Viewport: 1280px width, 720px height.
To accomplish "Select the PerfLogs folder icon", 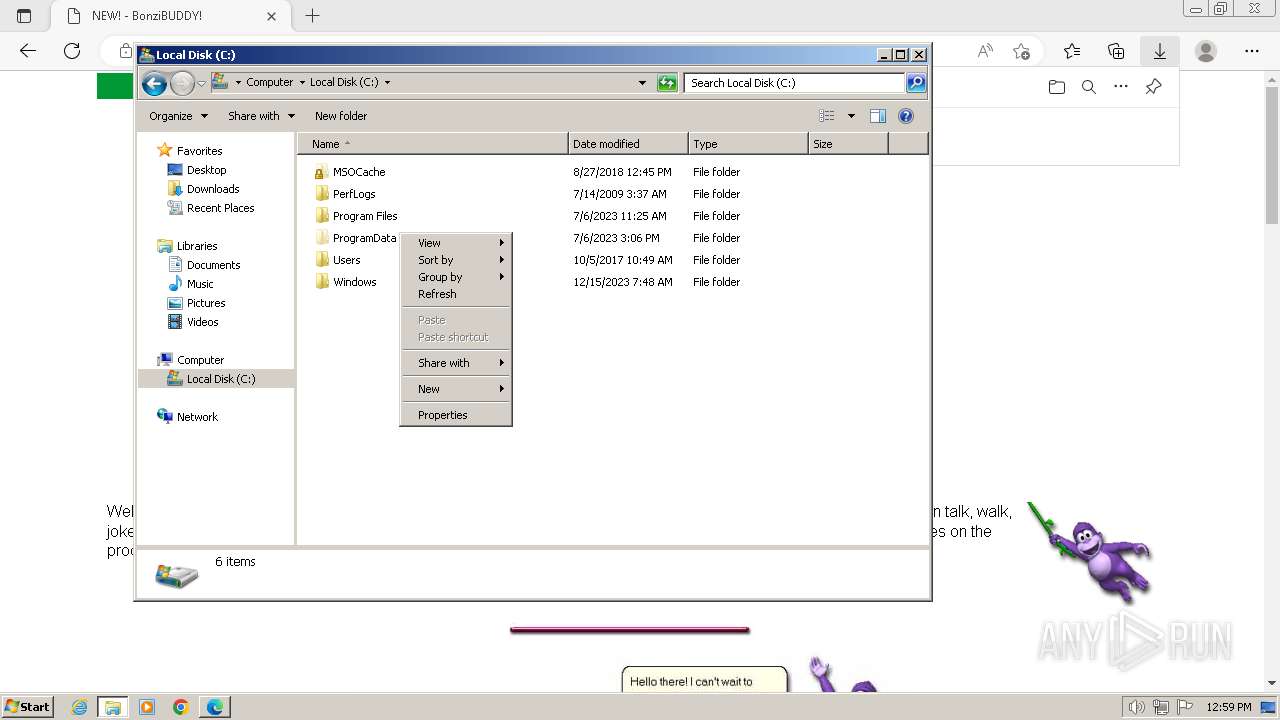I will (x=321, y=194).
